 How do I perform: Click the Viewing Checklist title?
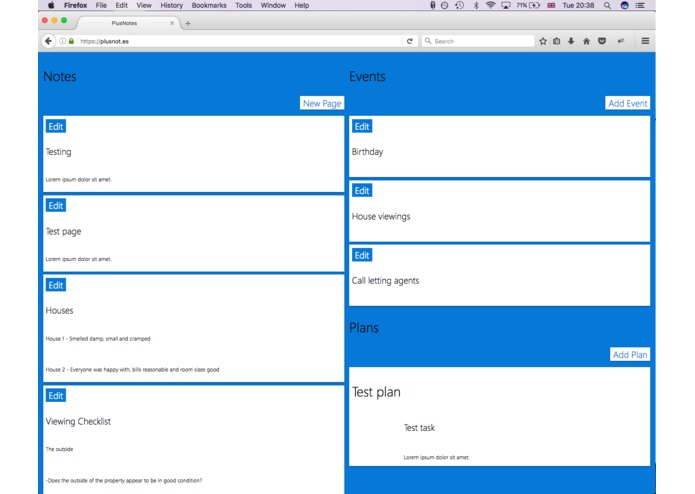coord(78,421)
